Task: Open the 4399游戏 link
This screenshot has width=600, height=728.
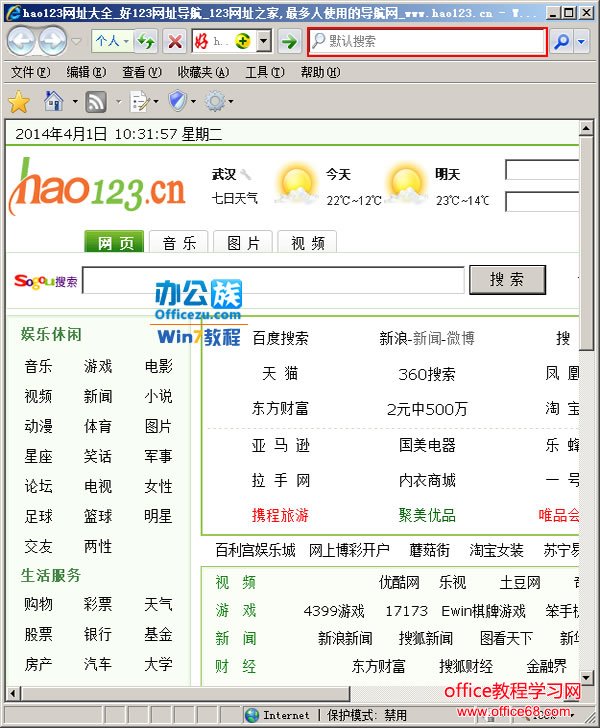Action: pyautogui.click(x=334, y=611)
